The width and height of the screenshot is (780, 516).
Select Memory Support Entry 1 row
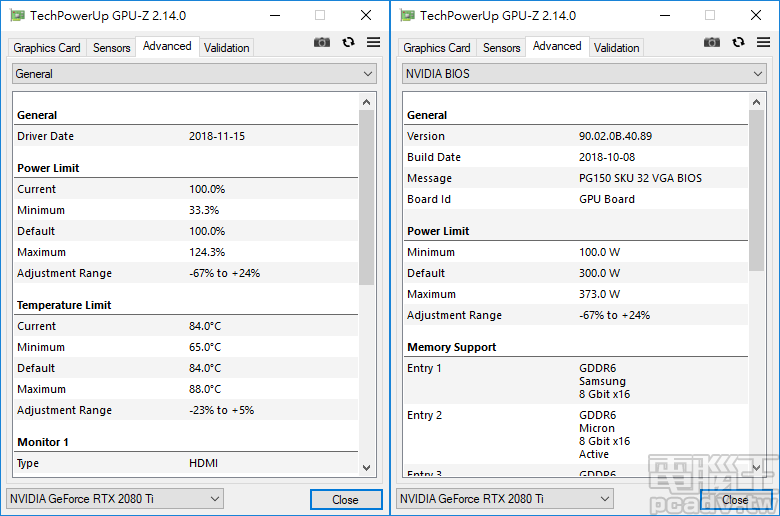pos(576,381)
